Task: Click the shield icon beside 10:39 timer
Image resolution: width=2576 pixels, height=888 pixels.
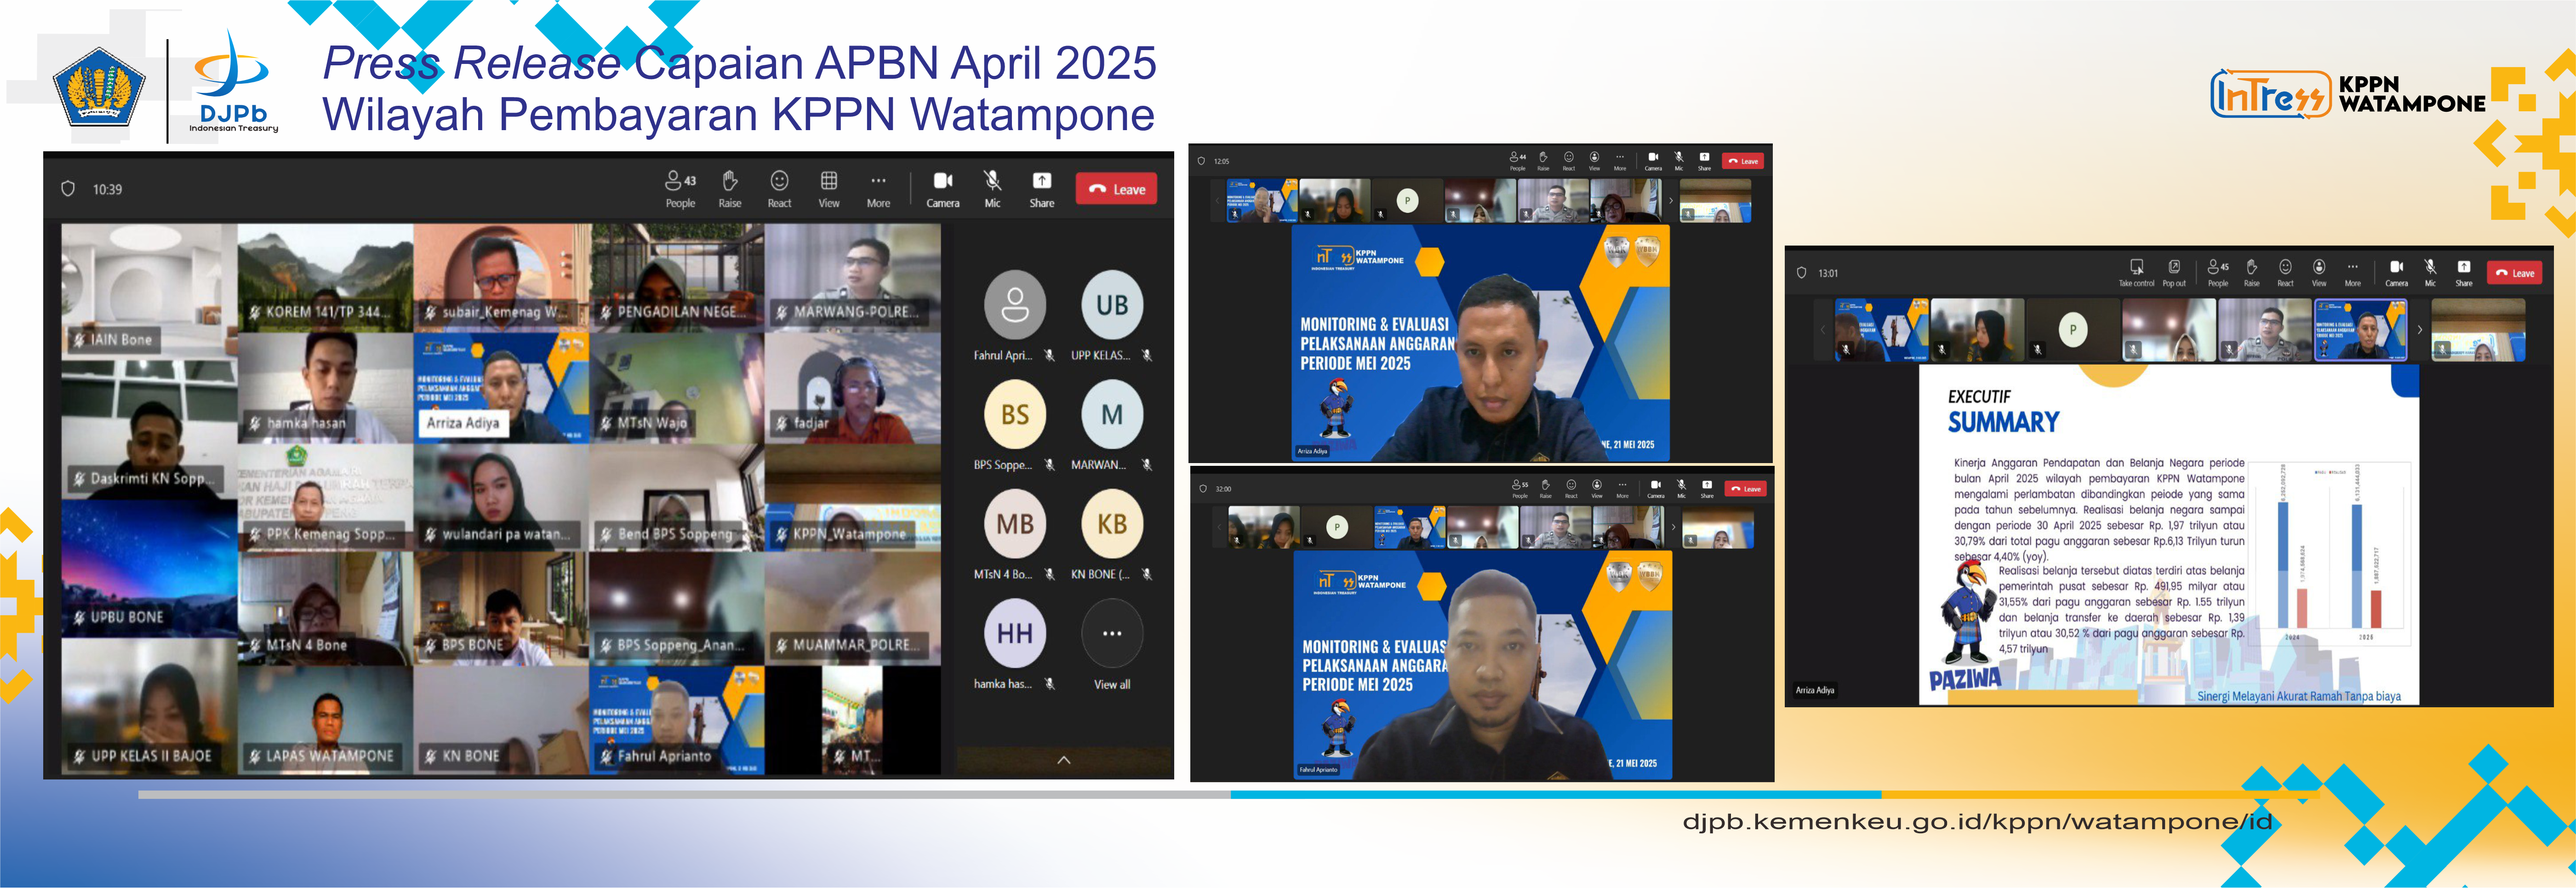Action: (68, 189)
